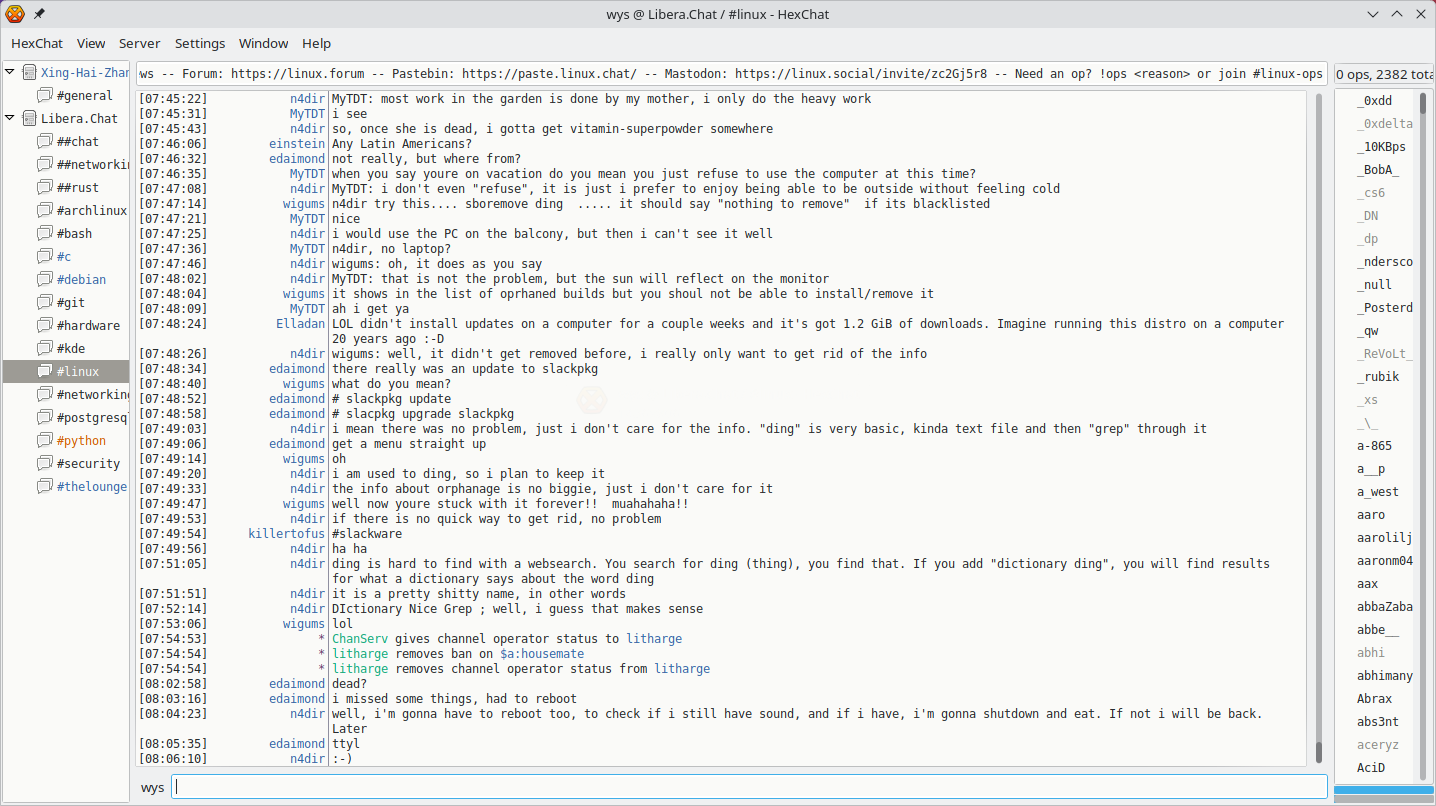Select the #python channel icon

(45, 440)
